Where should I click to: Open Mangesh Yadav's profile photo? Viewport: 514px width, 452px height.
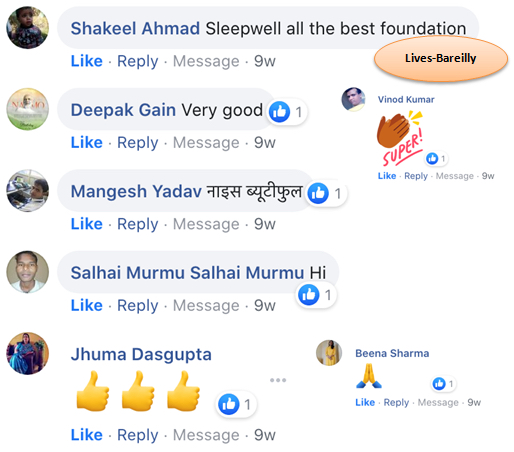click(x=28, y=191)
